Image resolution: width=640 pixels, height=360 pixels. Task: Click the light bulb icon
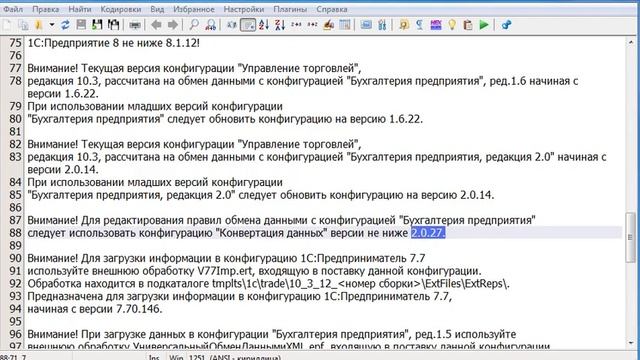(452, 25)
